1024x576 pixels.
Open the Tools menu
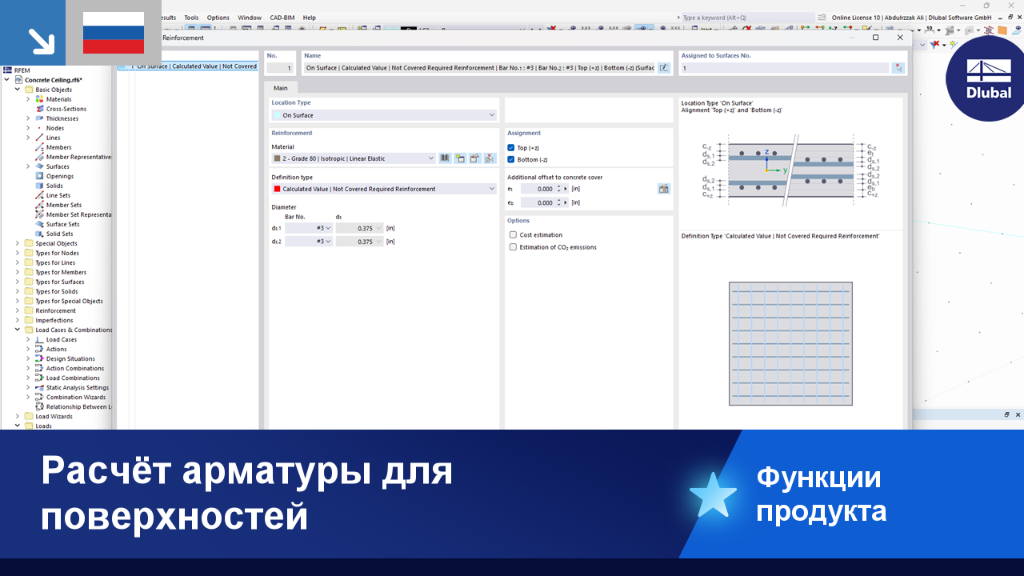click(x=191, y=18)
